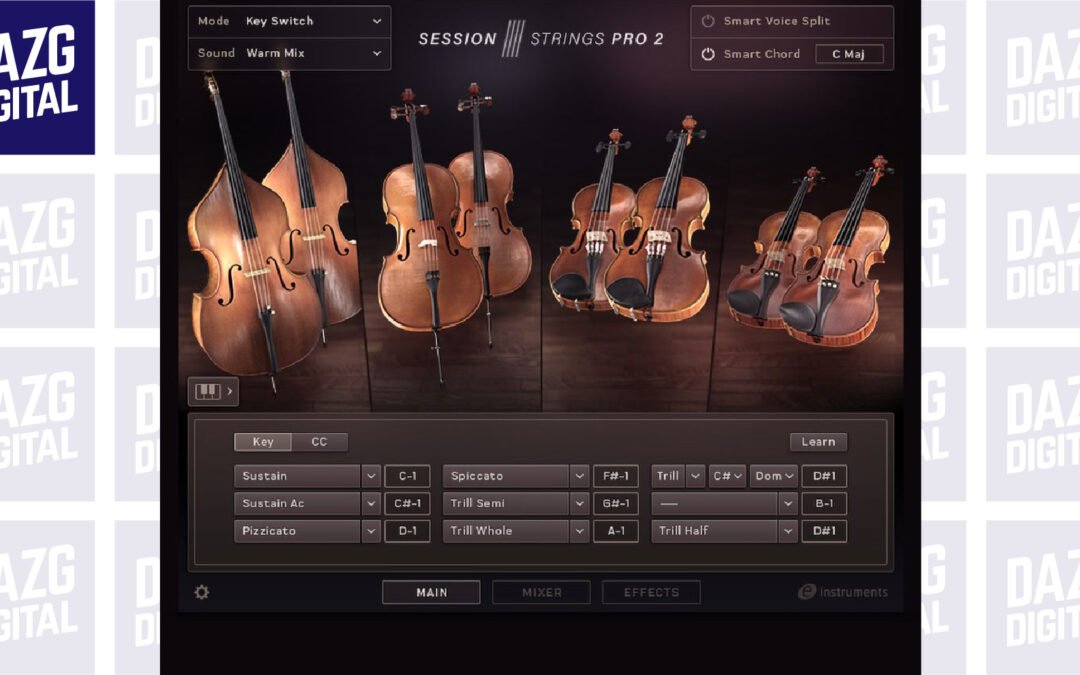Screen dimensions: 1080x675
Task: Click the A-1 key assignment field
Action: [x=616, y=531]
